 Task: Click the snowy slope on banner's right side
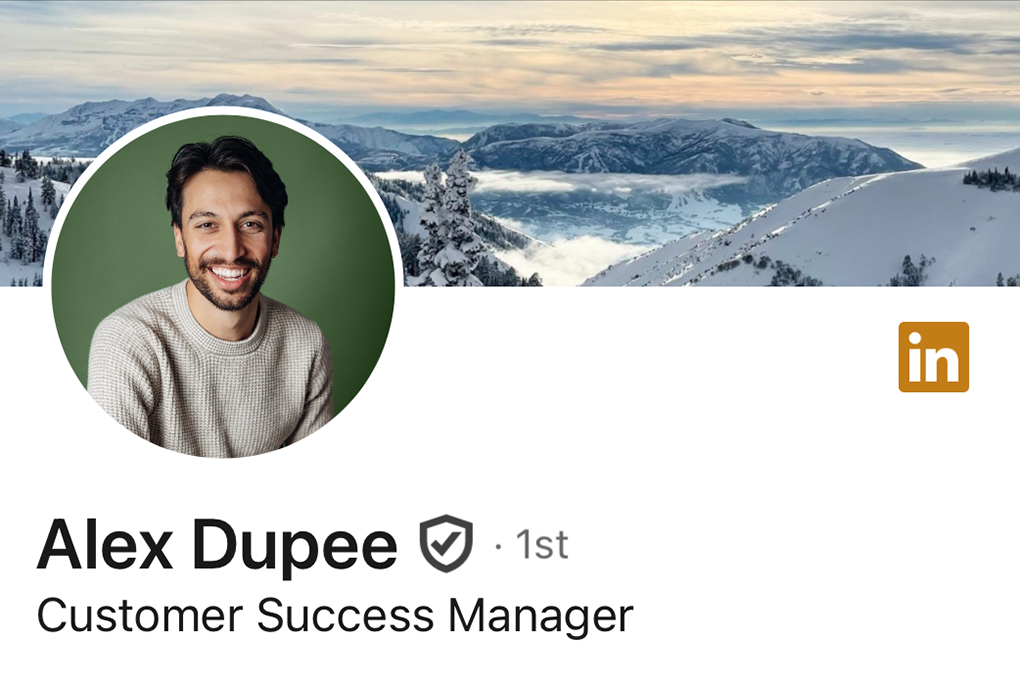click(x=846, y=234)
